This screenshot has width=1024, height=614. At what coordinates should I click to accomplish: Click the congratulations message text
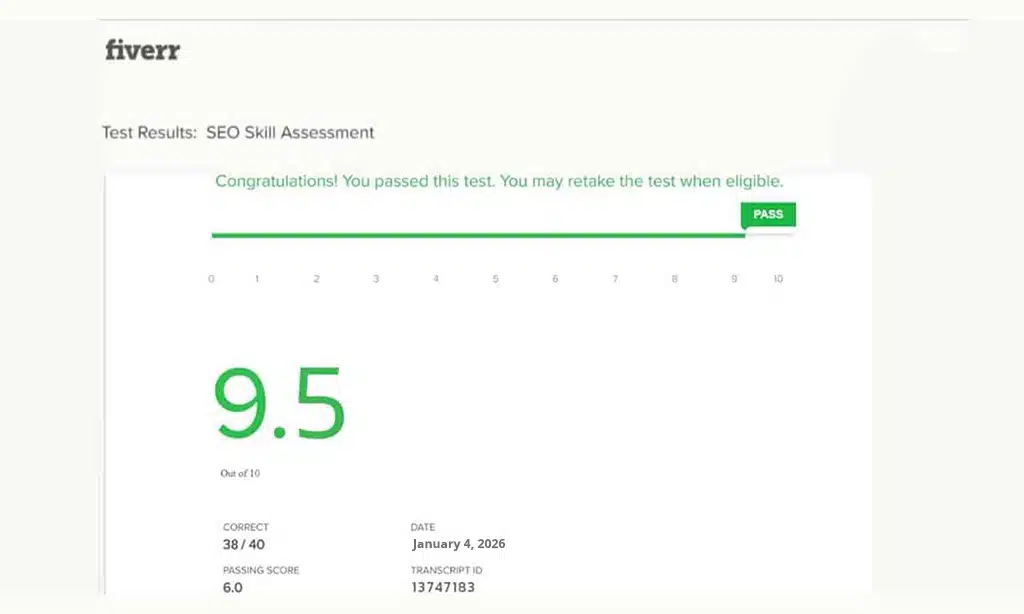[499, 181]
